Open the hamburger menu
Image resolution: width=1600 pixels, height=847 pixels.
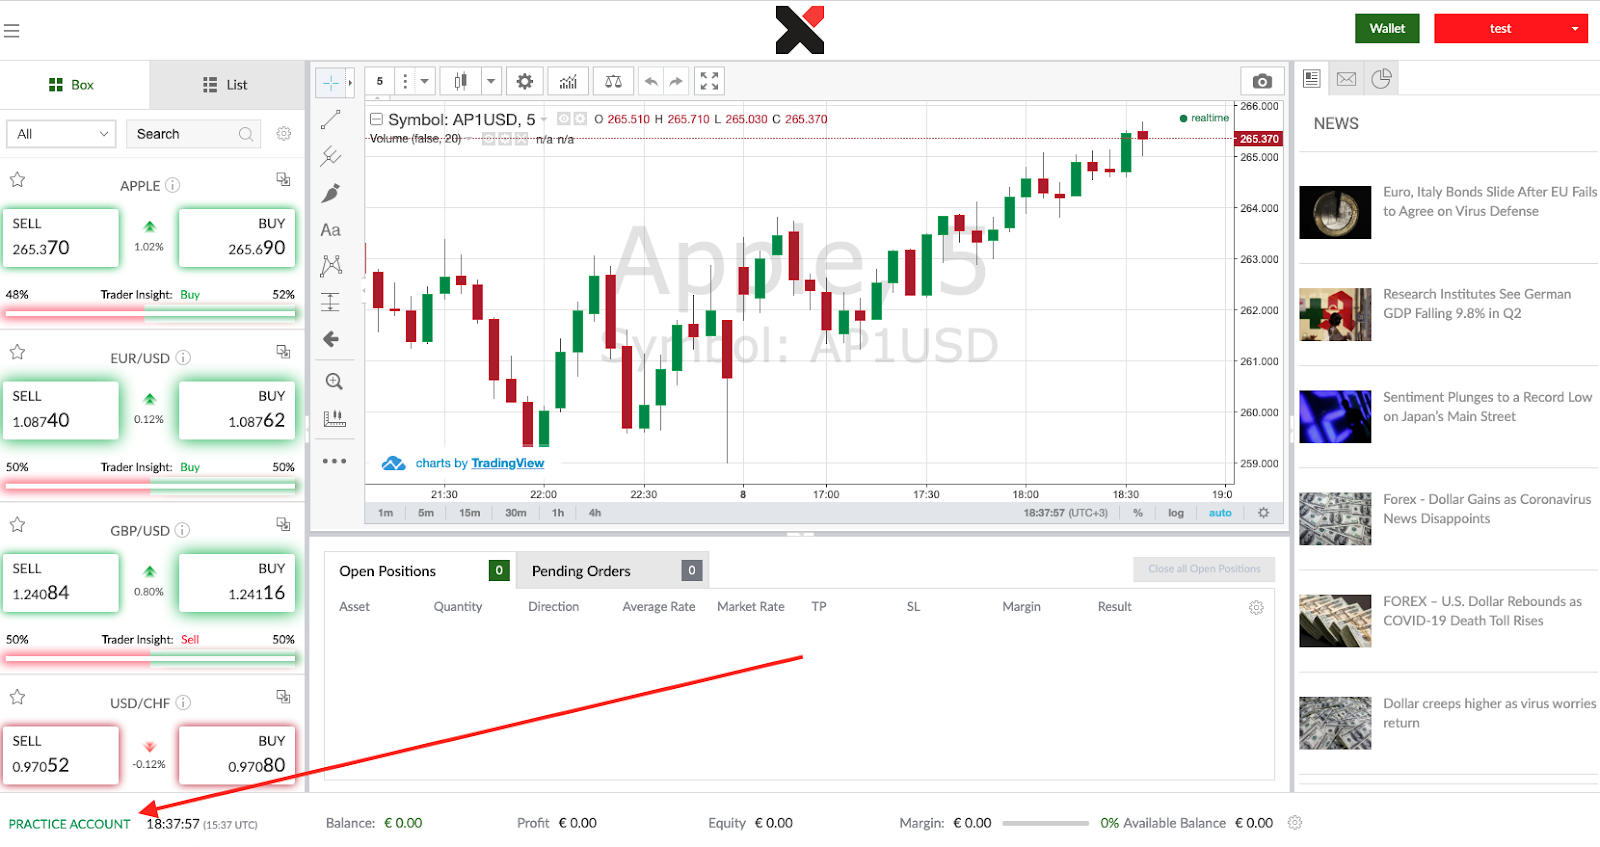(x=12, y=31)
